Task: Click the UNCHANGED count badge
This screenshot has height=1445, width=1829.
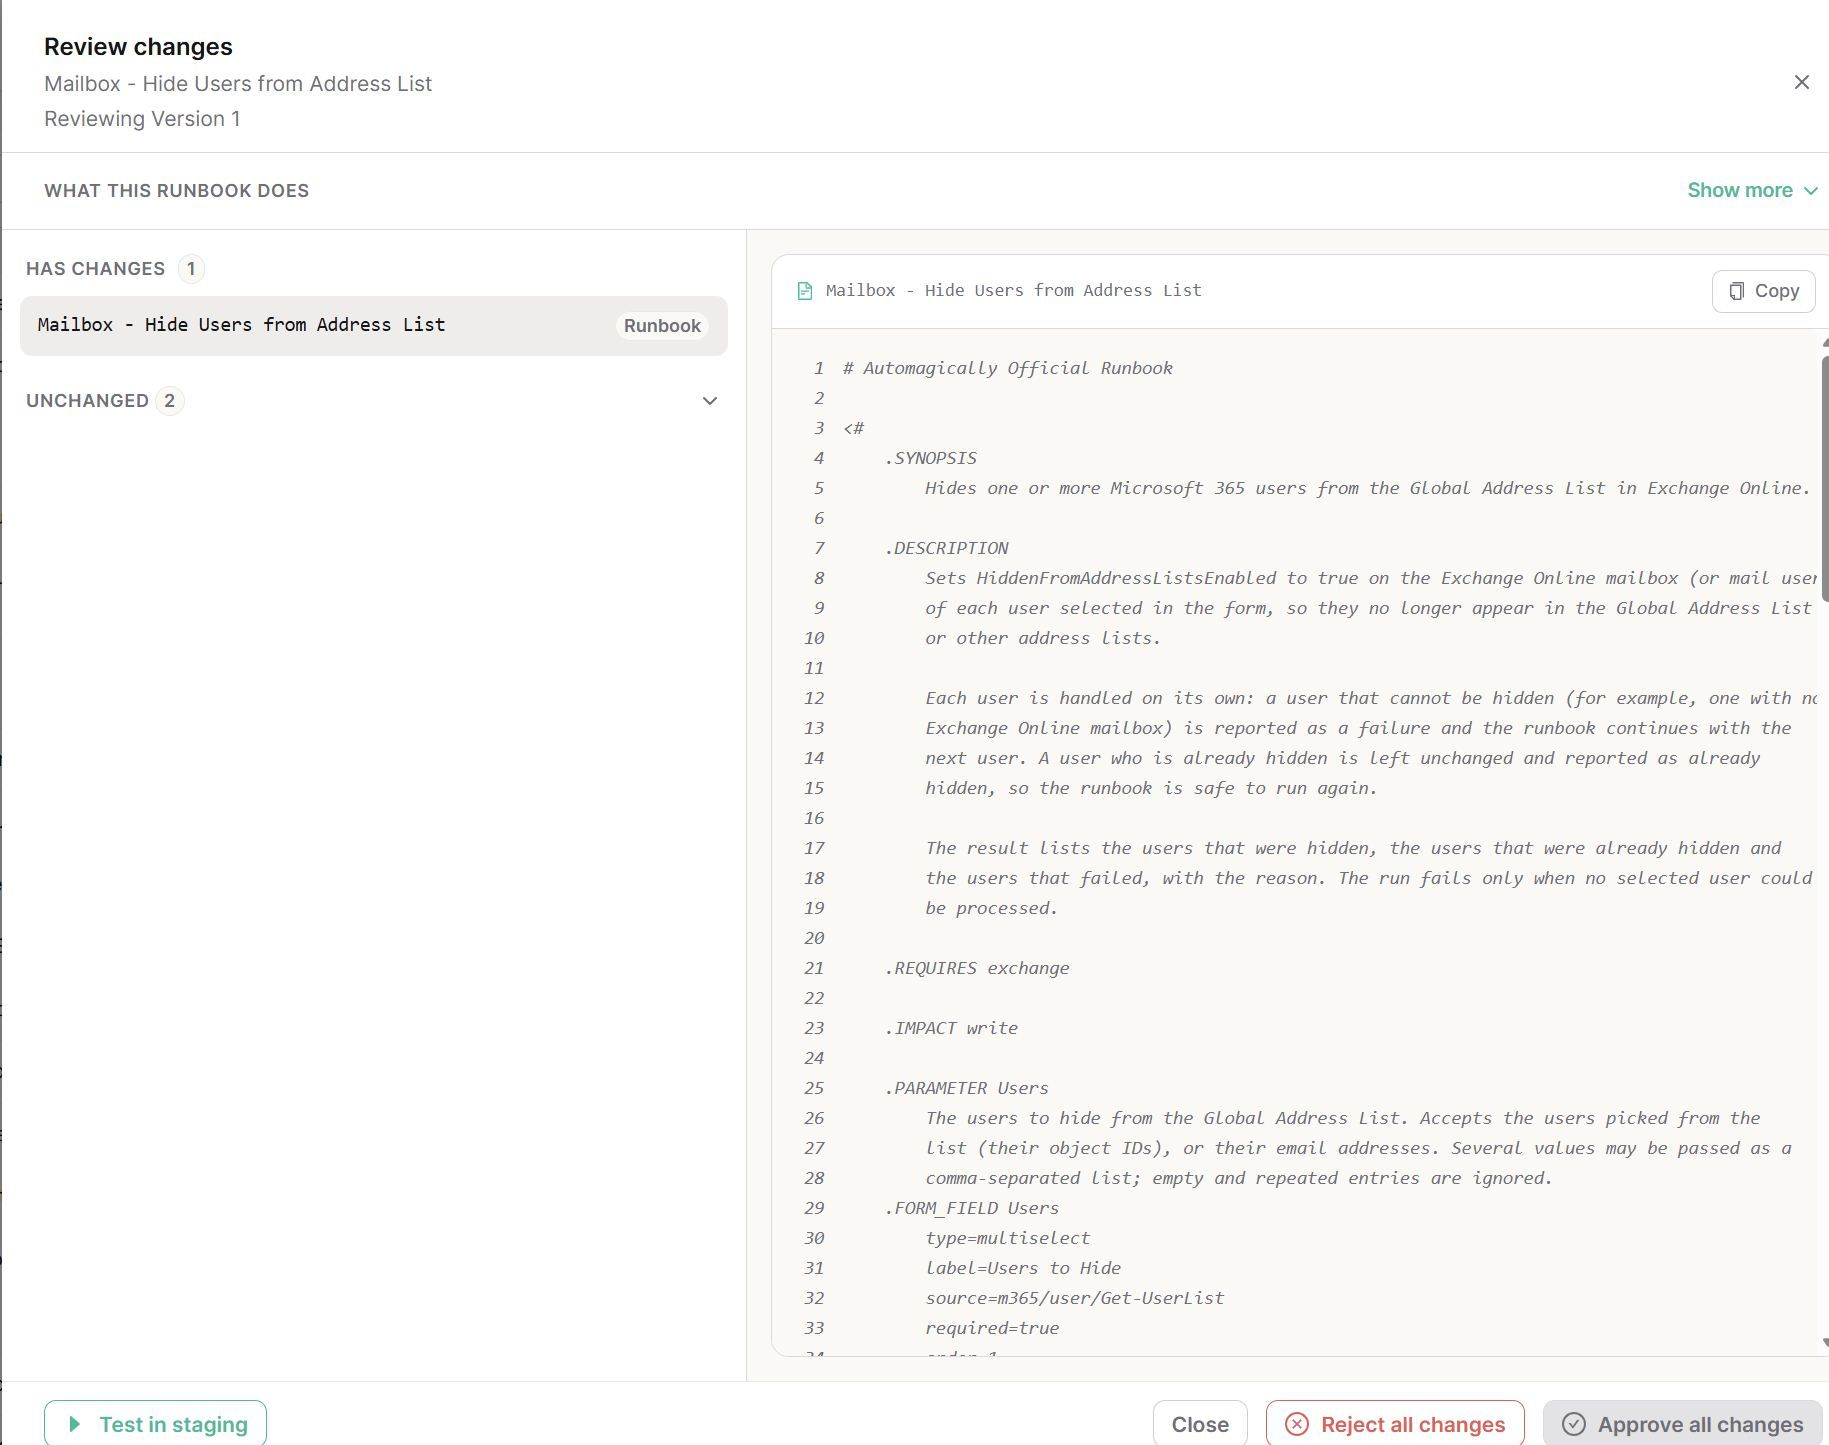Action: click(170, 401)
